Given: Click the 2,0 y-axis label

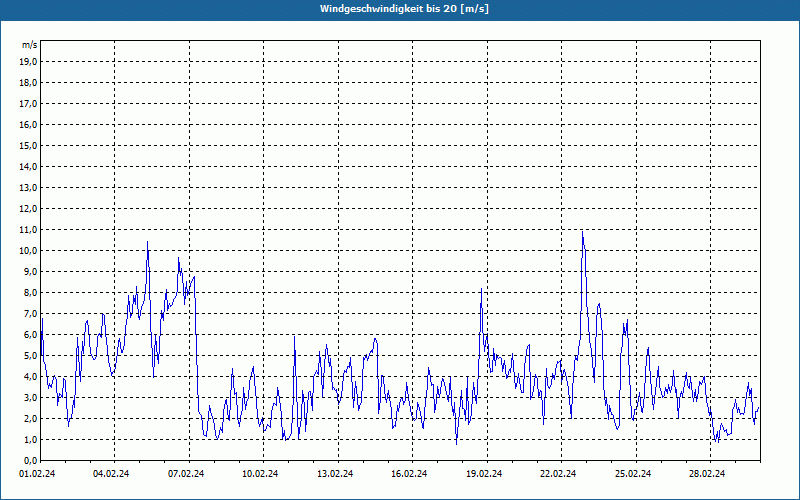Looking at the screenshot, I should click(30, 418).
